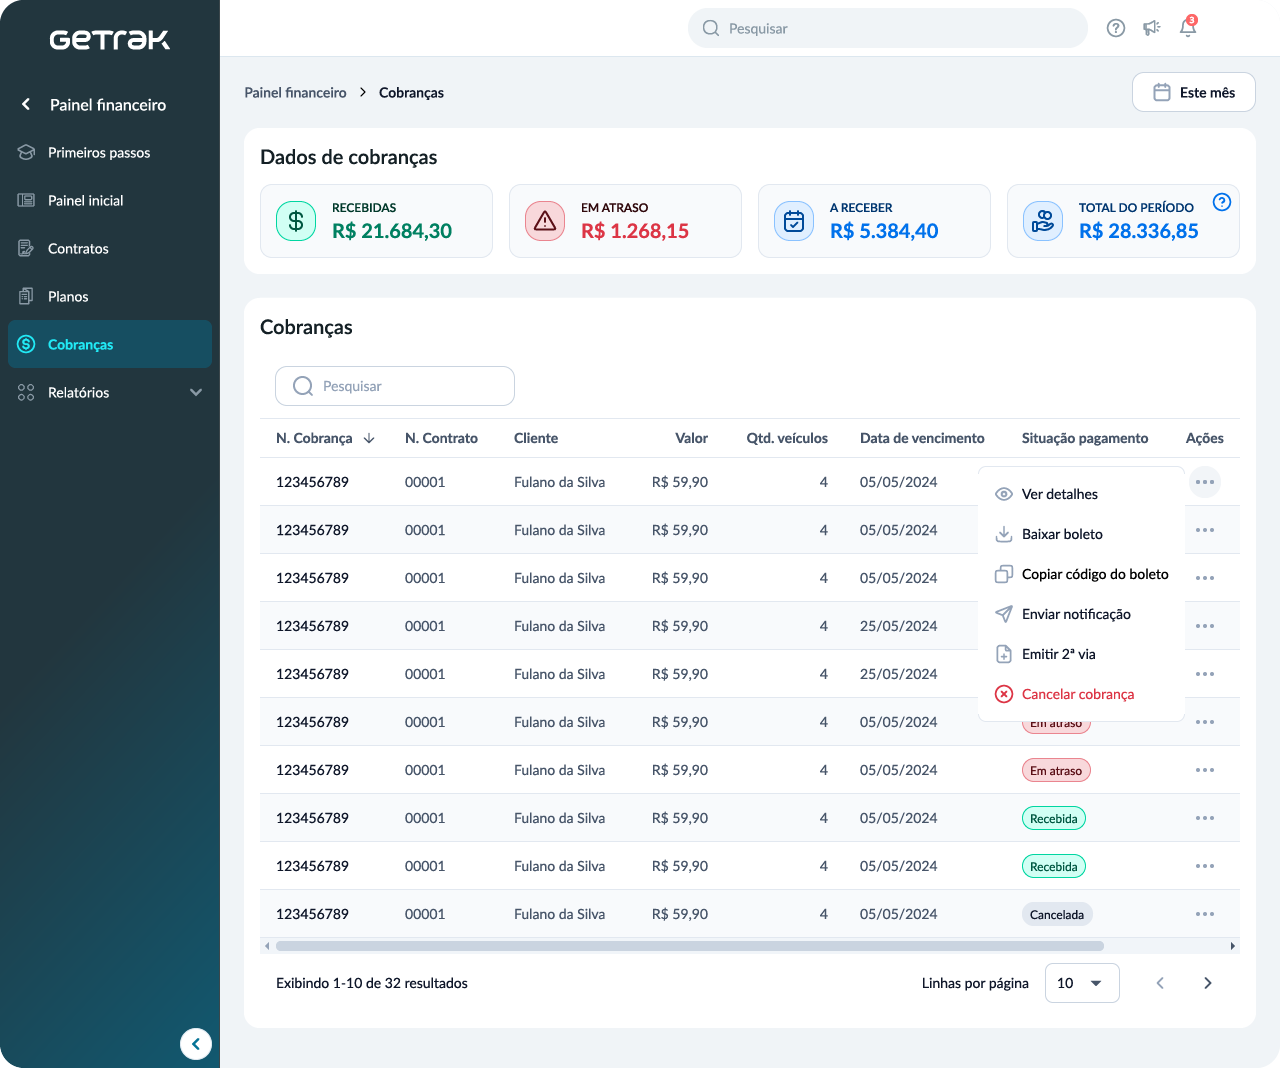Click the horizontal table scrollbar
The width and height of the screenshot is (1280, 1068).
pyautogui.click(x=689, y=946)
